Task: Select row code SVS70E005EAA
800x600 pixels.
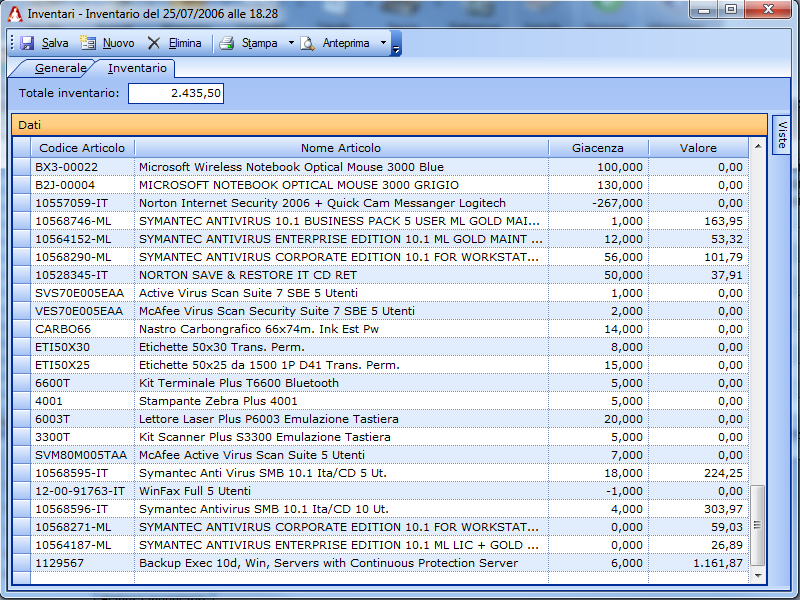Action: click(80, 293)
